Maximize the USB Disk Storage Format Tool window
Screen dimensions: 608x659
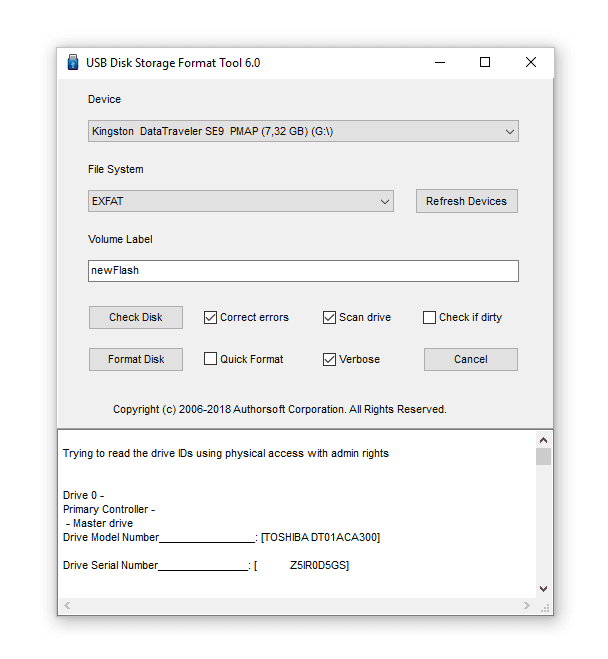[x=485, y=63]
